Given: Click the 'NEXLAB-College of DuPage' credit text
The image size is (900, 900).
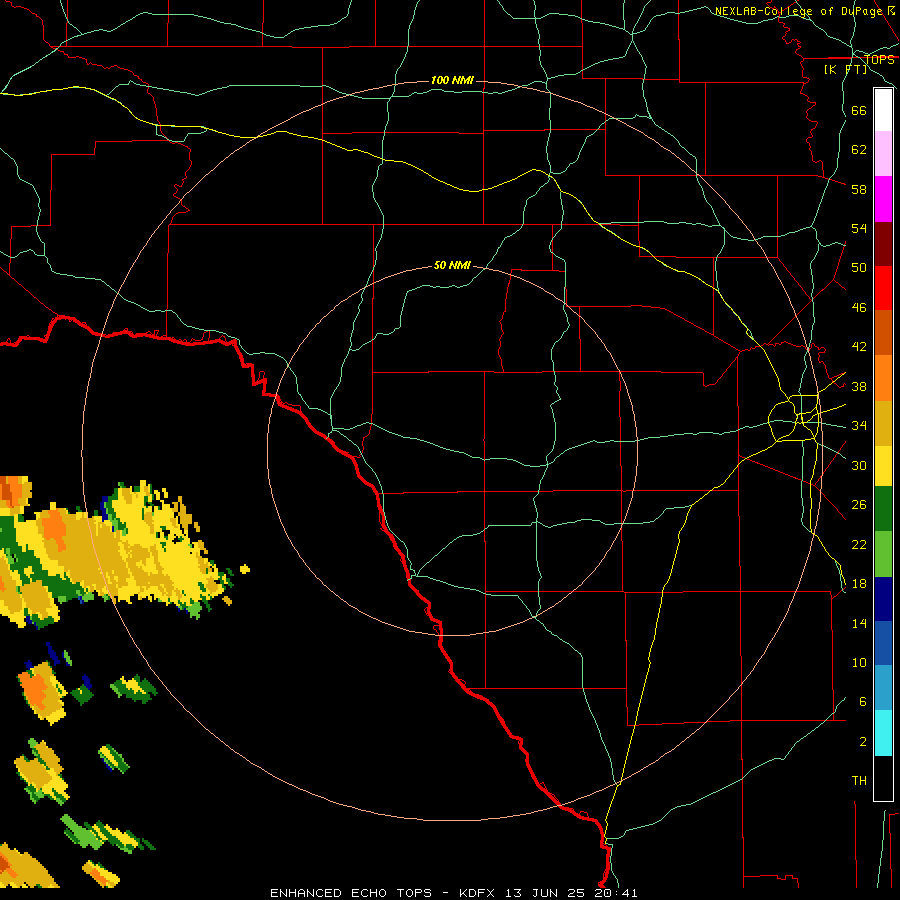Looking at the screenshot, I should pyautogui.click(x=798, y=11).
